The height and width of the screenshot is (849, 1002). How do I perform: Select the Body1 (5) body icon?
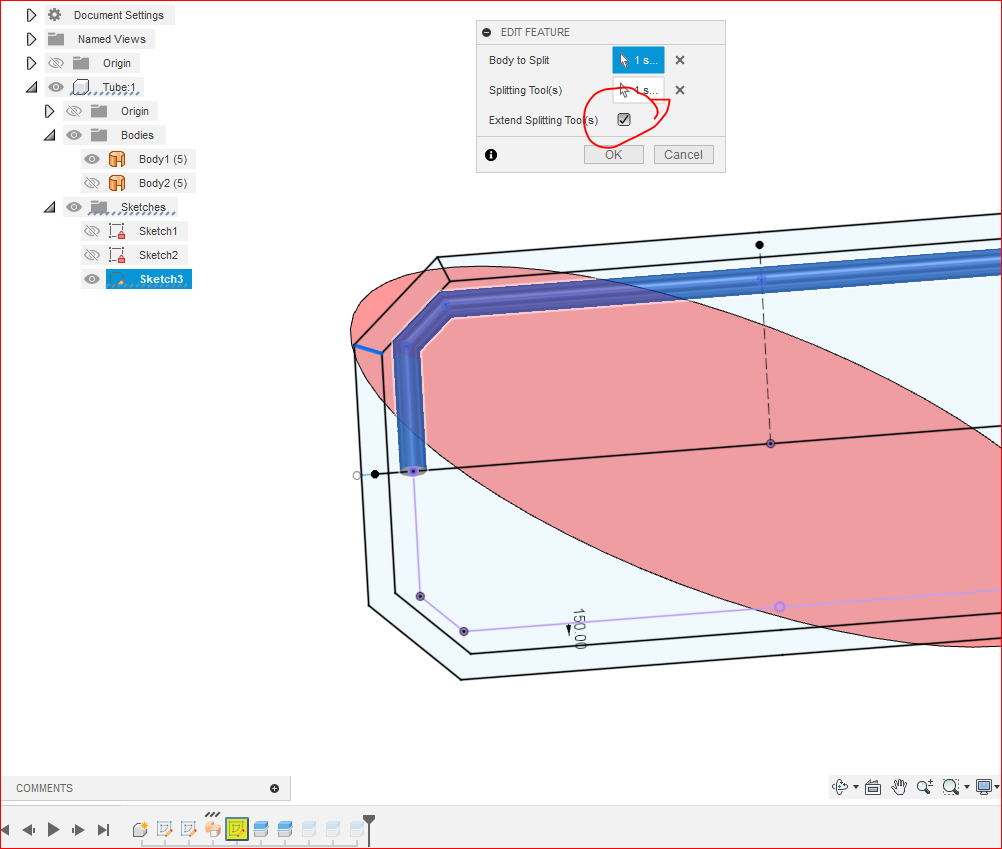point(117,159)
